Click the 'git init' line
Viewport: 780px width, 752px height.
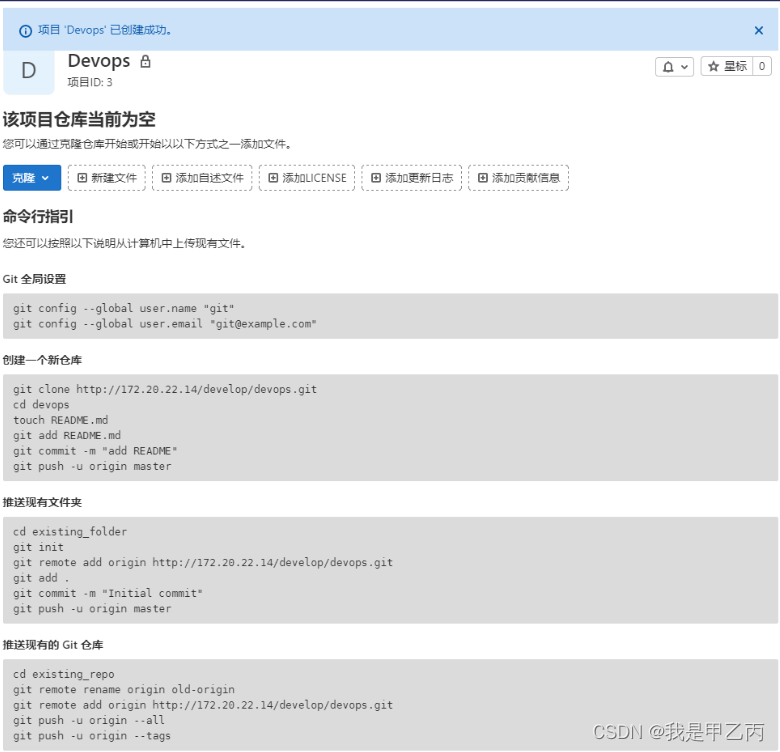tap(38, 547)
